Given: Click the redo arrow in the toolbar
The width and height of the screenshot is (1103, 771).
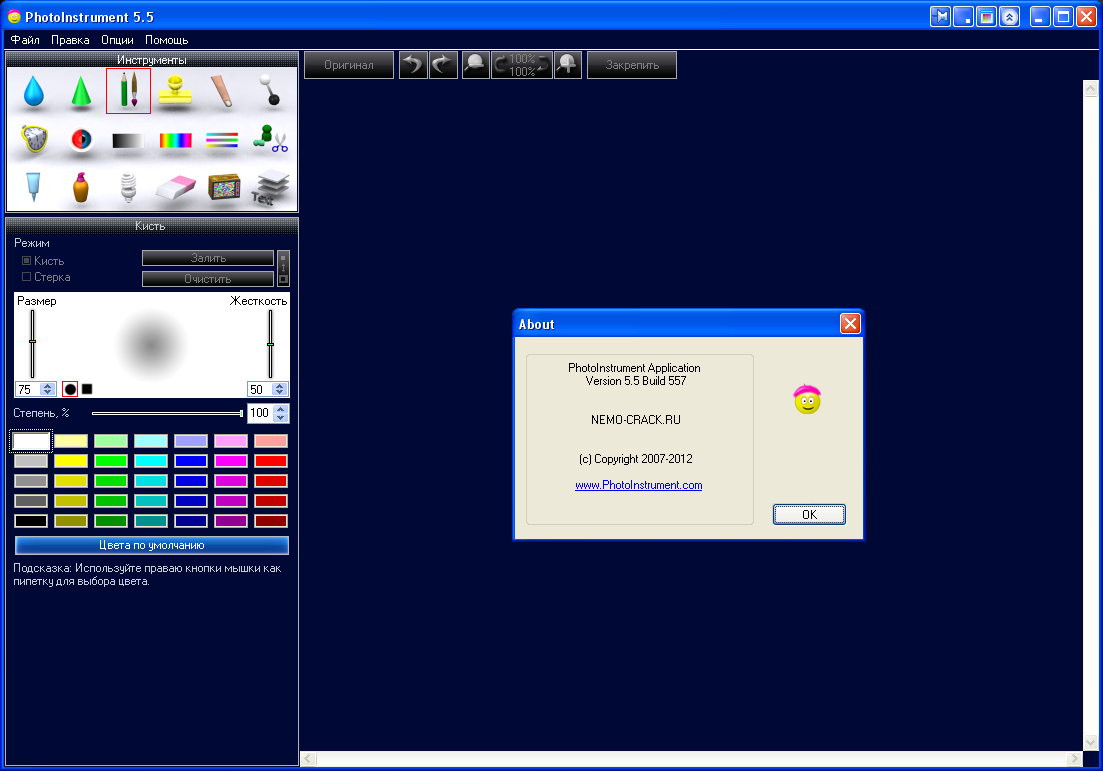Looking at the screenshot, I should point(443,65).
